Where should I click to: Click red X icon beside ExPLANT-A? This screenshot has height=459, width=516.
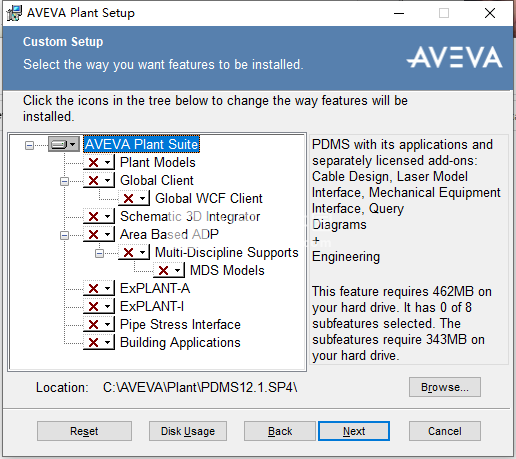click(x=93, y=289)
